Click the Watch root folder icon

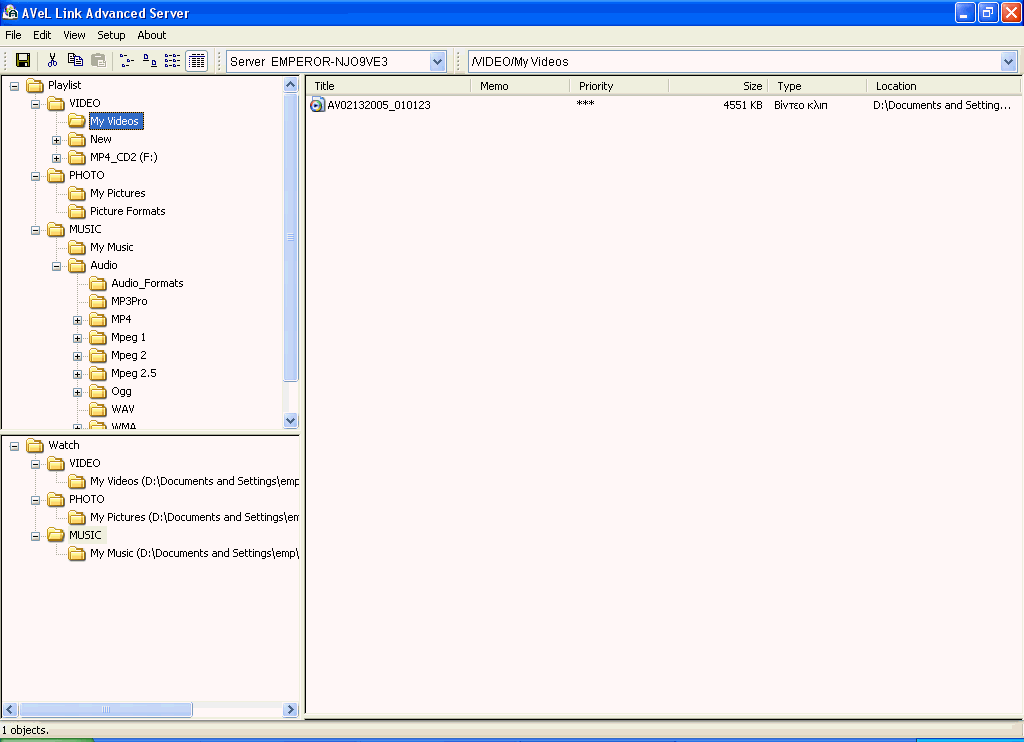point(35,445)
